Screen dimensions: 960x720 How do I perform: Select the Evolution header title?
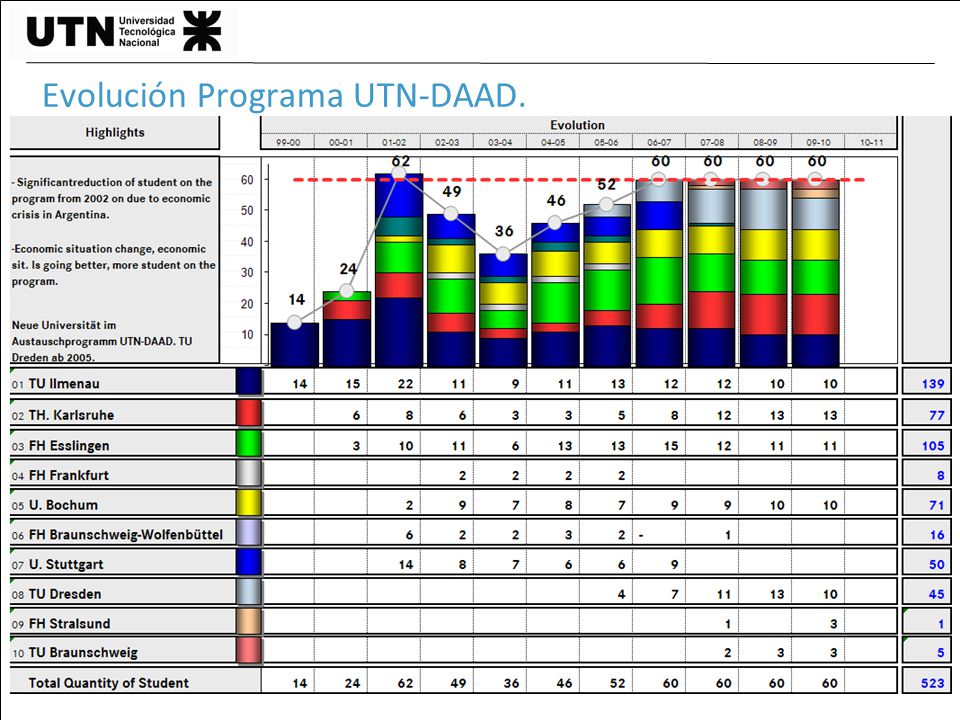pos(577,125)
